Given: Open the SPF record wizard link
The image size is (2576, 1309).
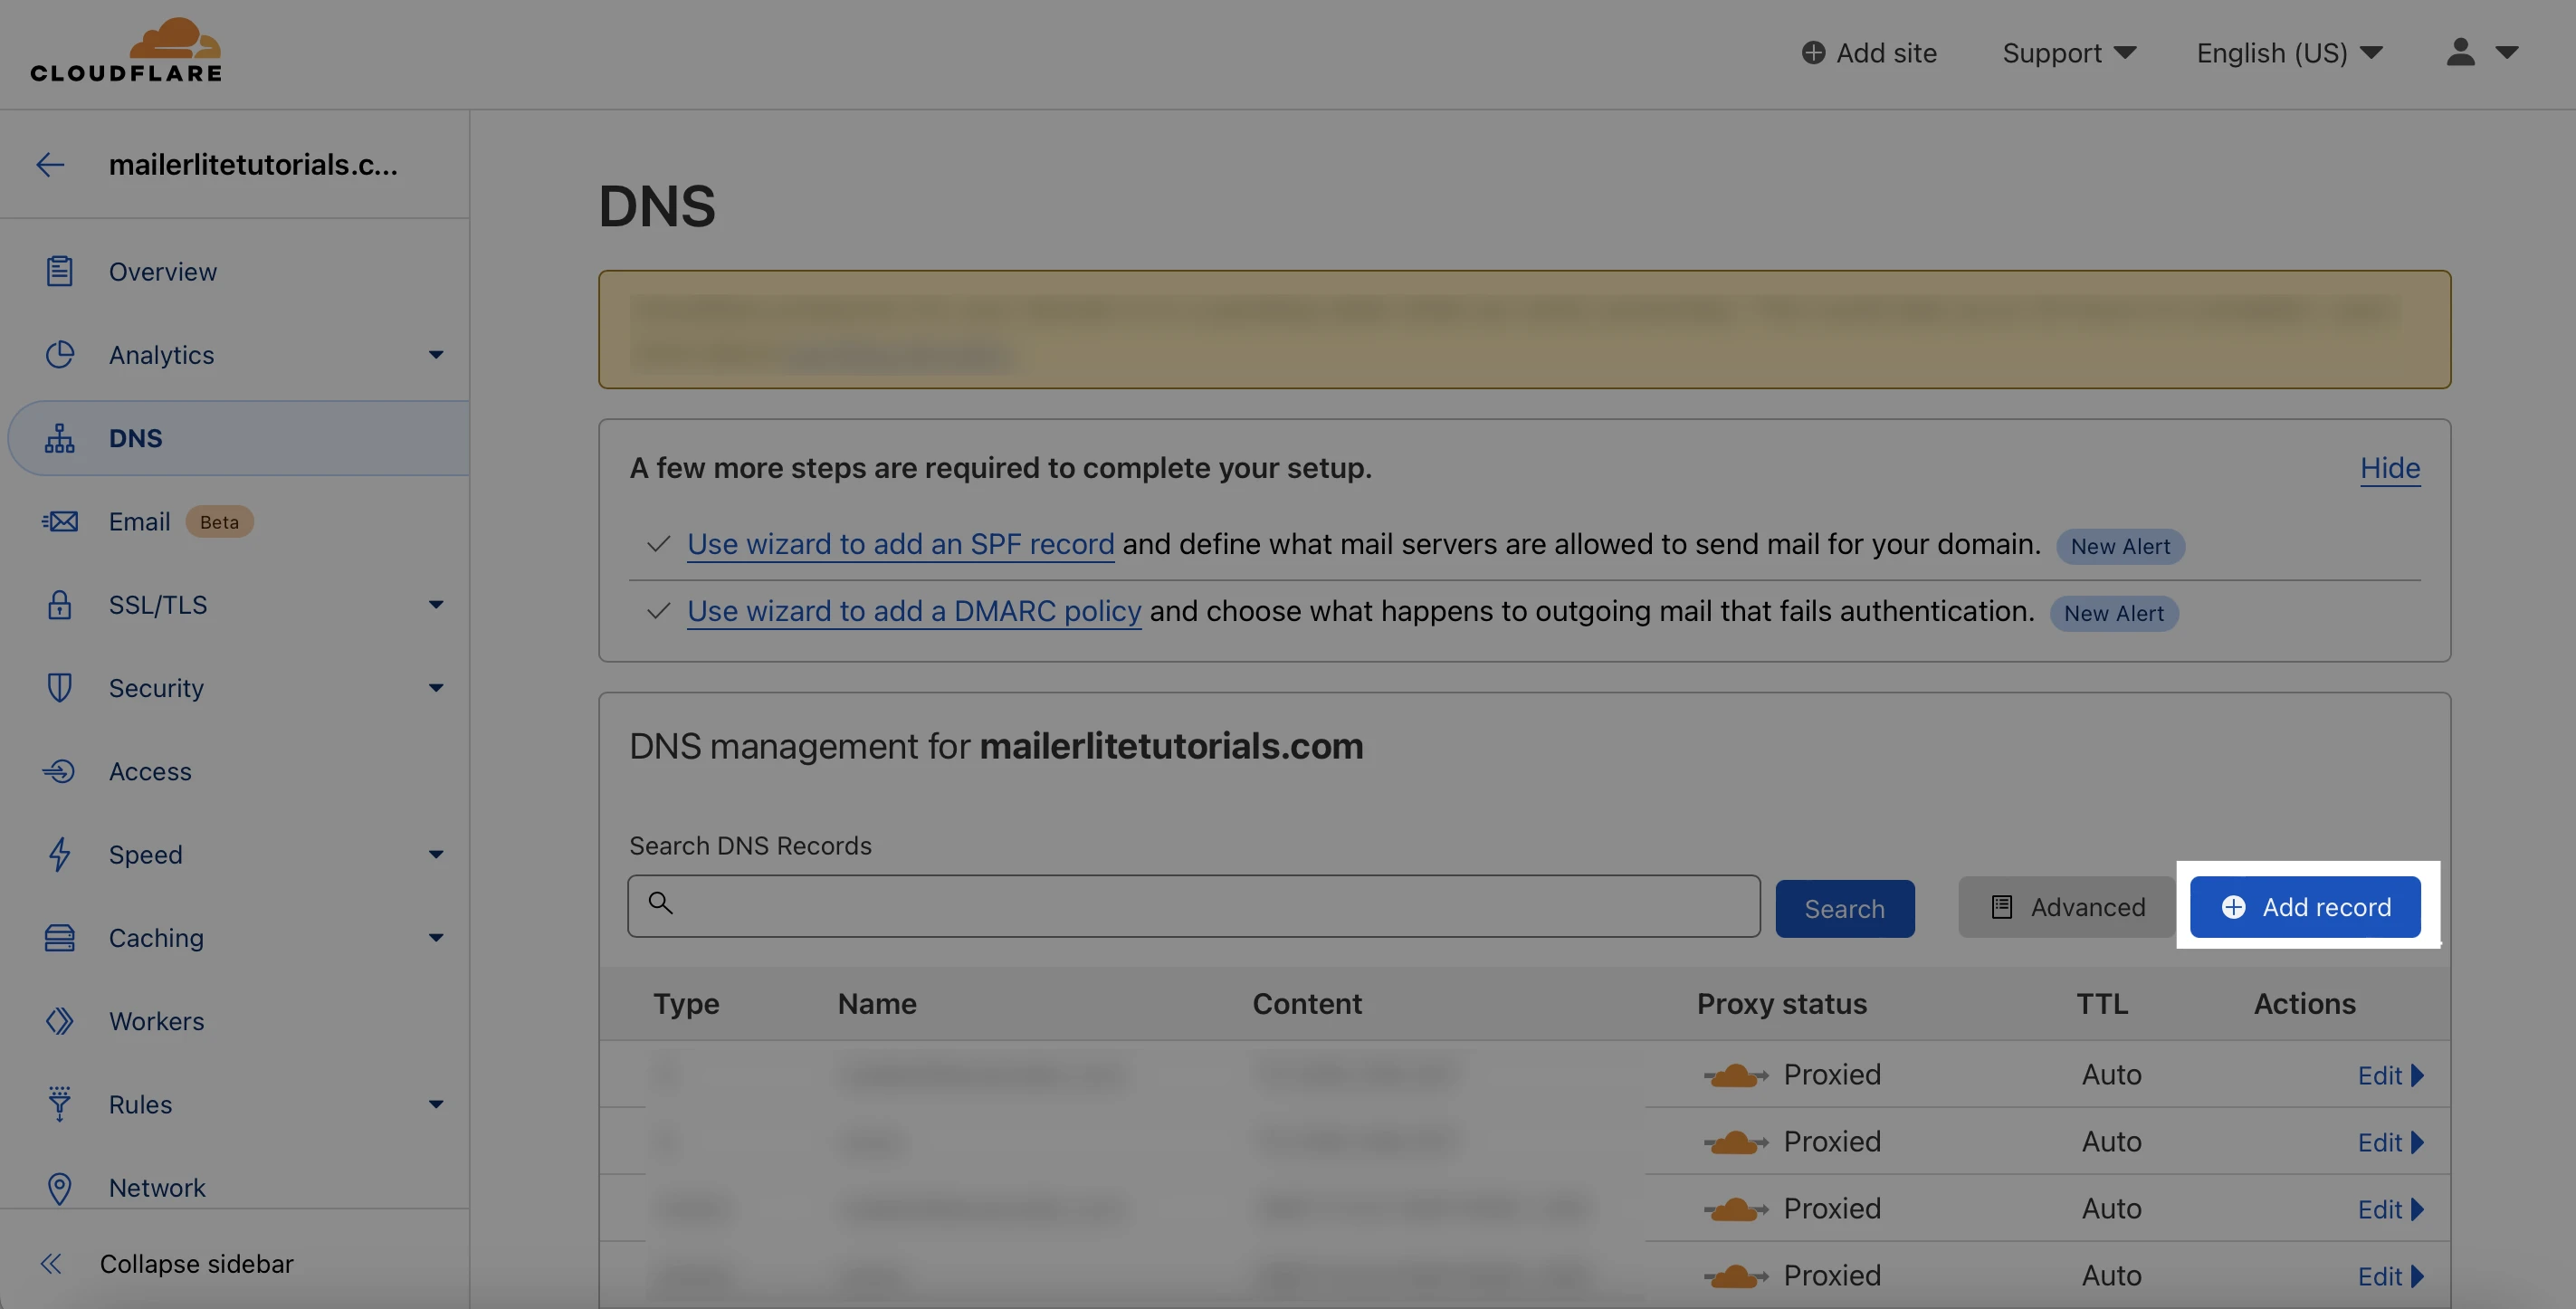Looking at the screenshot, I should [x=900, y=544].
